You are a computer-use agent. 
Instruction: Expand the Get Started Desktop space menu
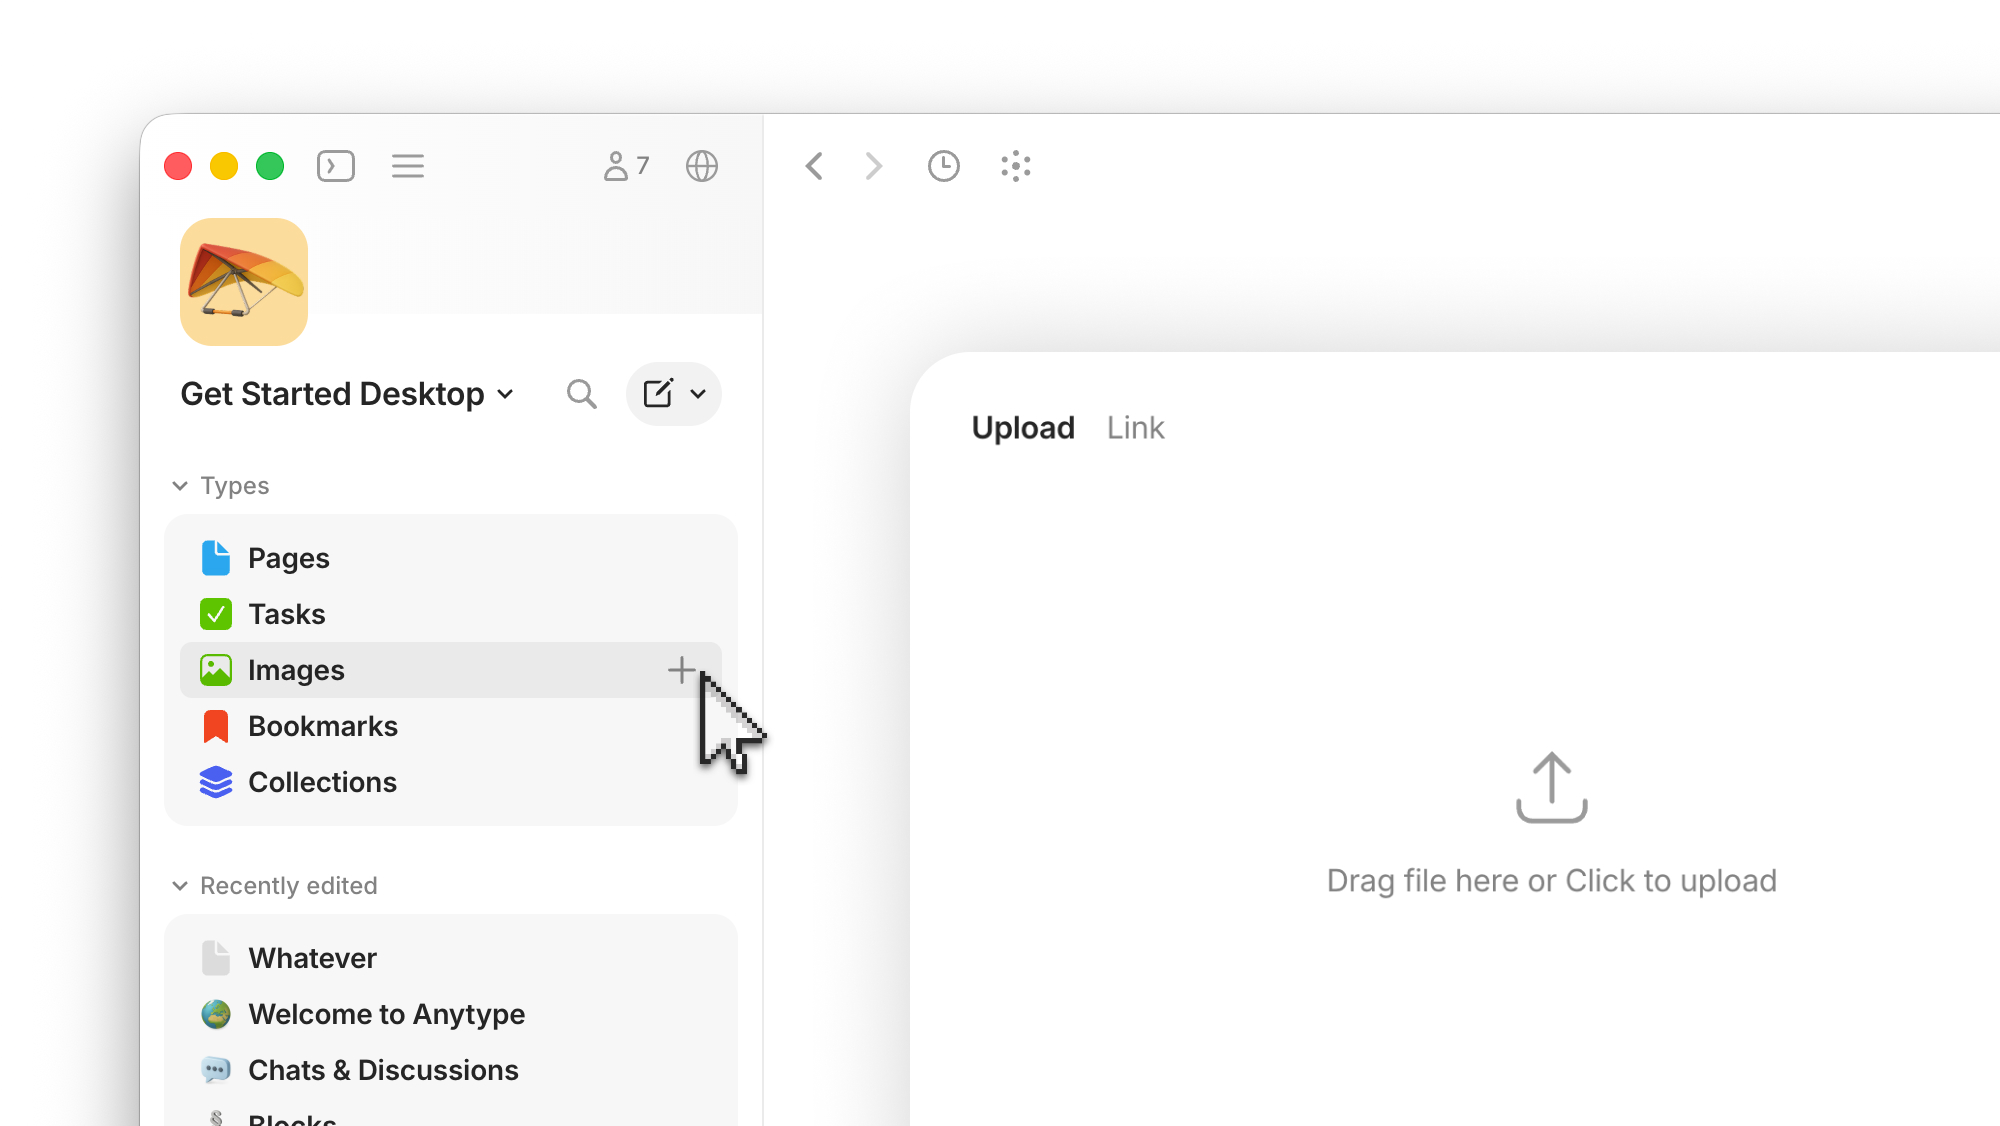click(347, 394)
